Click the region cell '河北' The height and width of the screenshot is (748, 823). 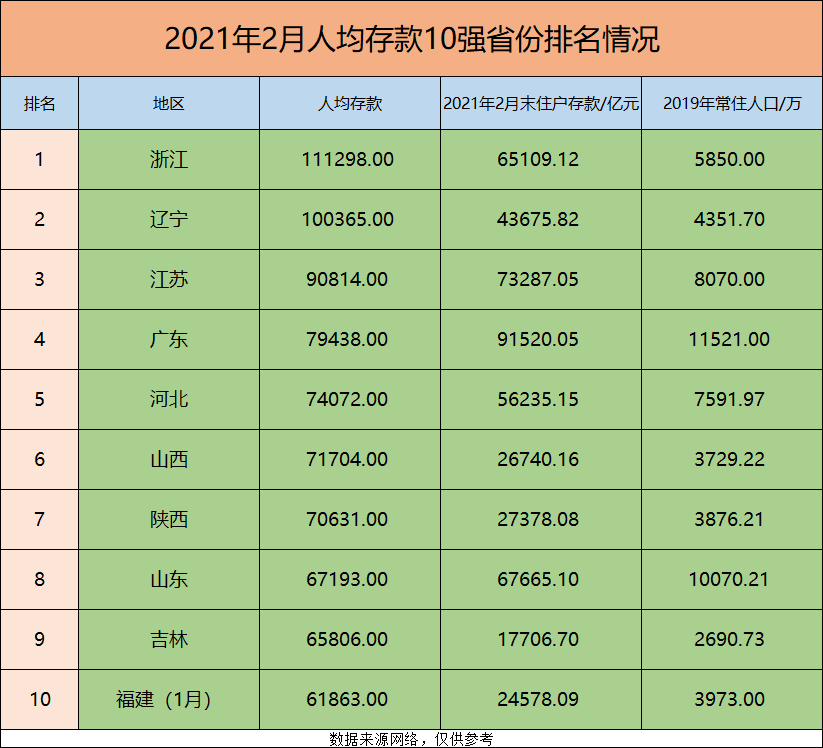point(169,399)
